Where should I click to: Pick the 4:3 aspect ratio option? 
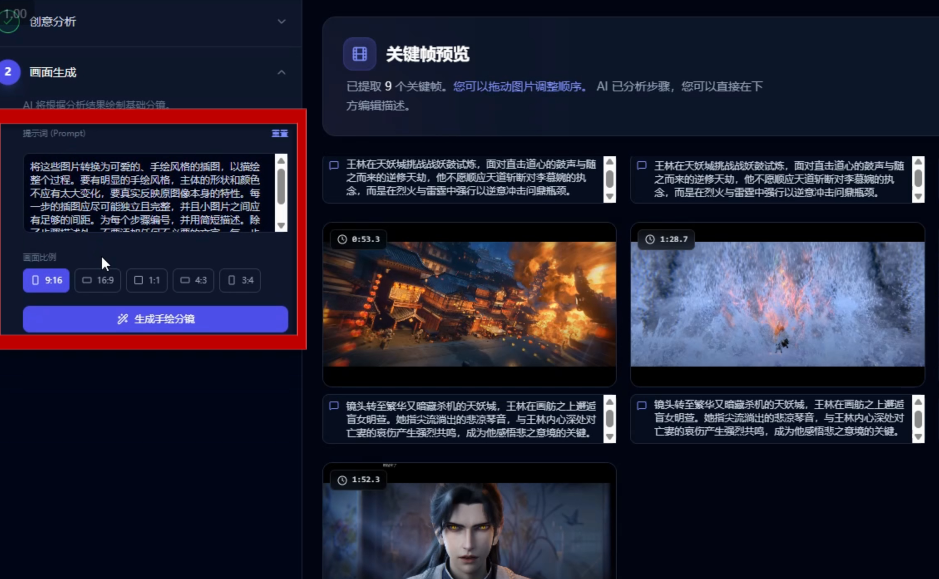tap(193, 280)
